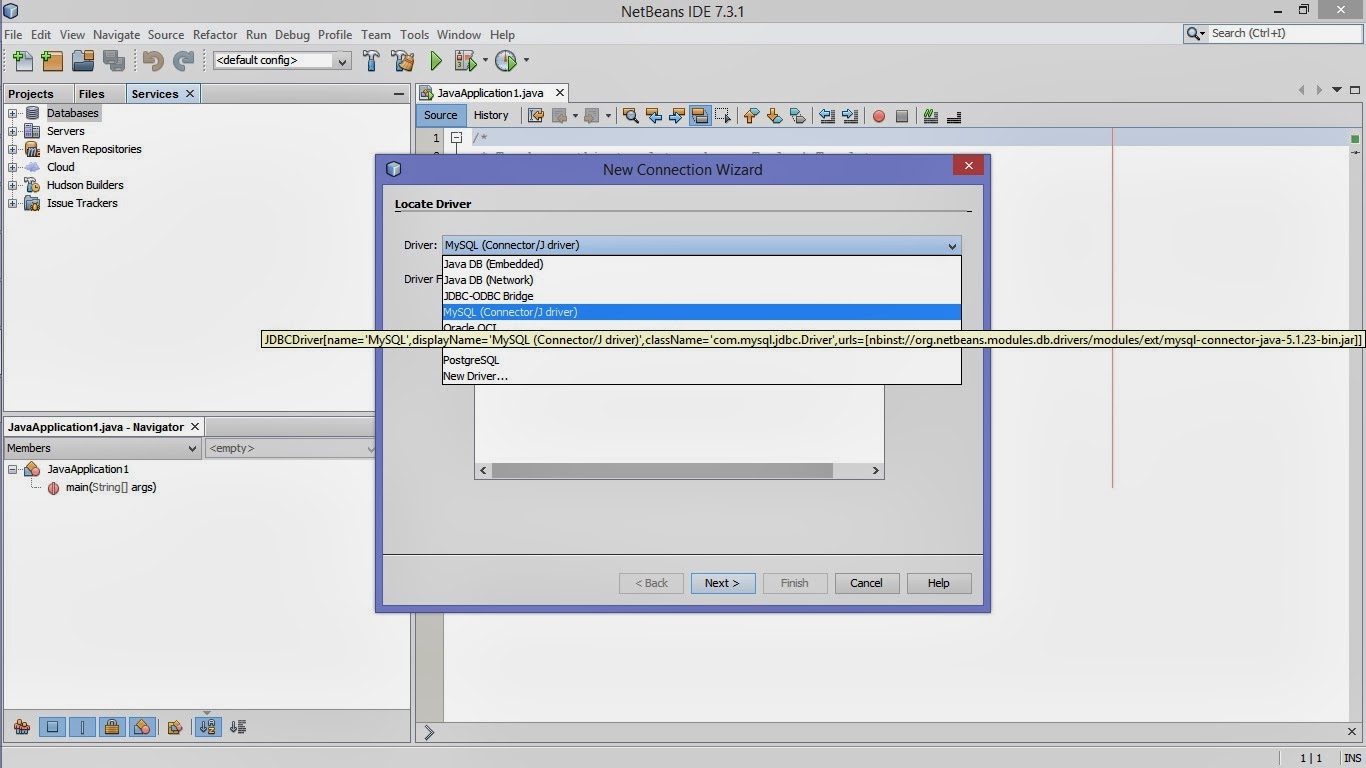Click the Profile Project toolbar icon
Screen dimensions: 1366x768
point(506,61)
